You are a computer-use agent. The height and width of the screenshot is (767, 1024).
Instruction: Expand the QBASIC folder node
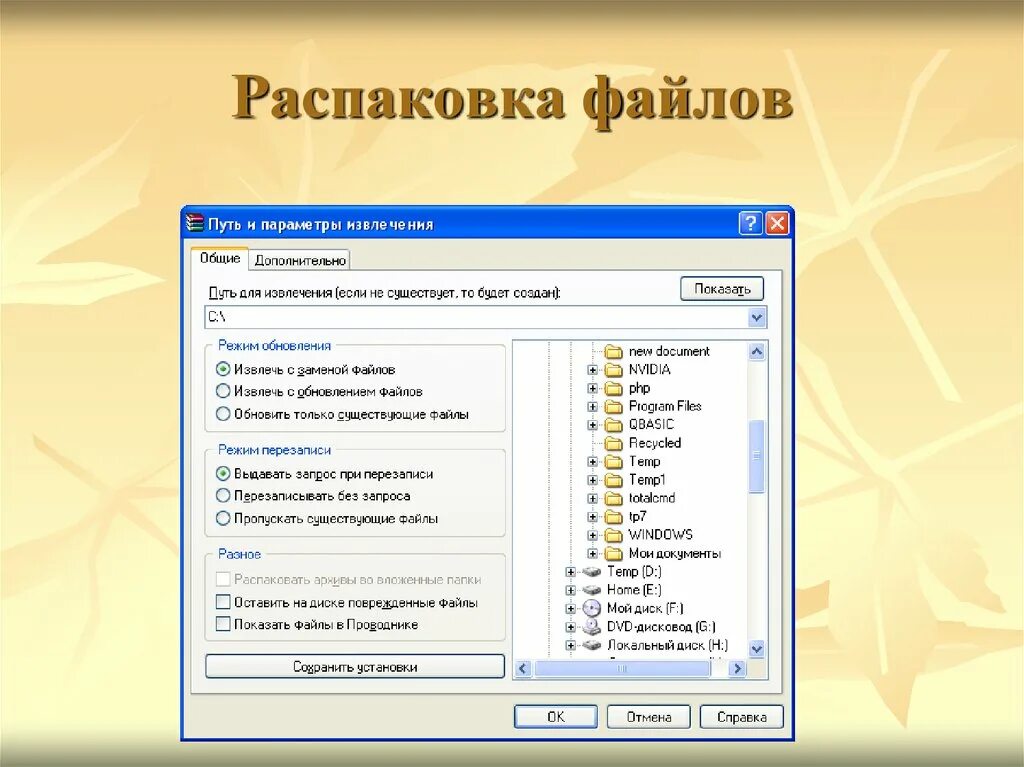tap(592, 425)
